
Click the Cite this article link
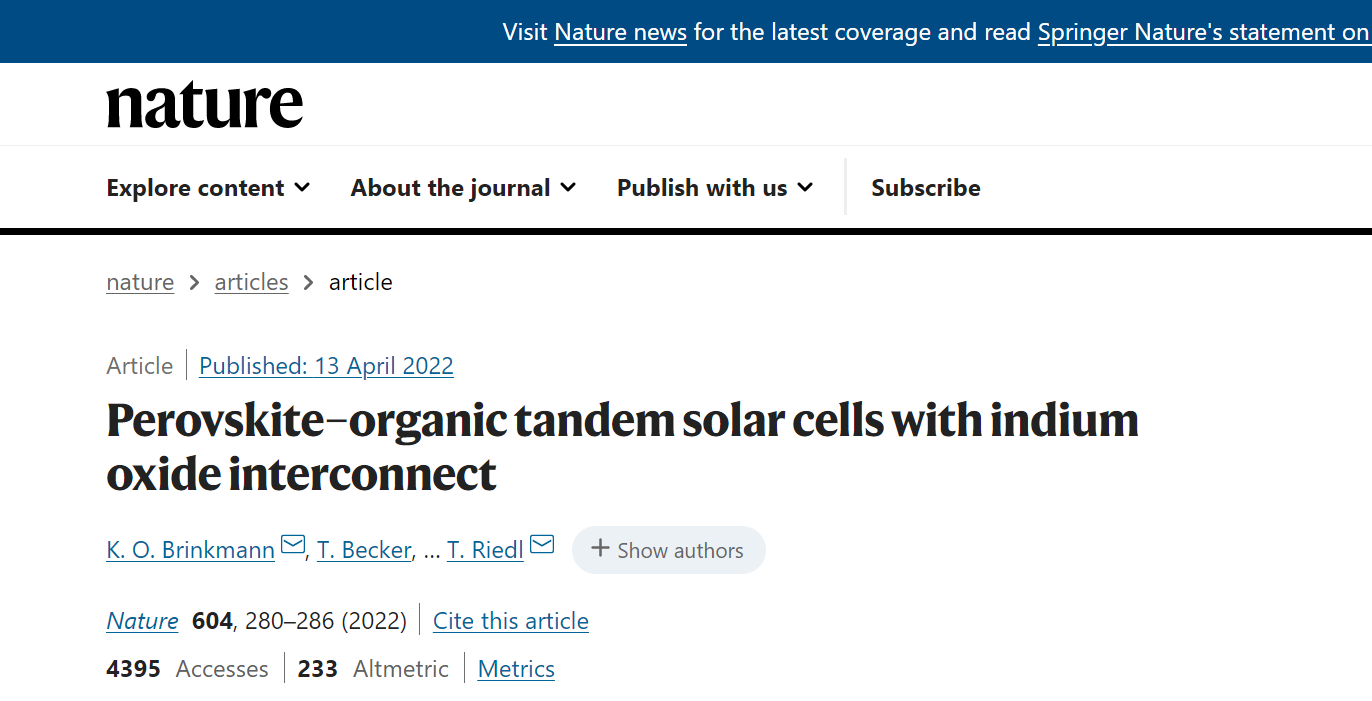click(x=510, y=621)
